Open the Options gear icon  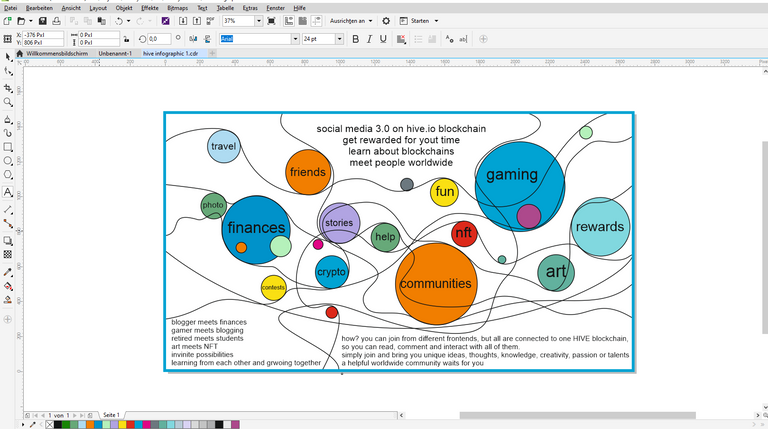click(386, 21)
